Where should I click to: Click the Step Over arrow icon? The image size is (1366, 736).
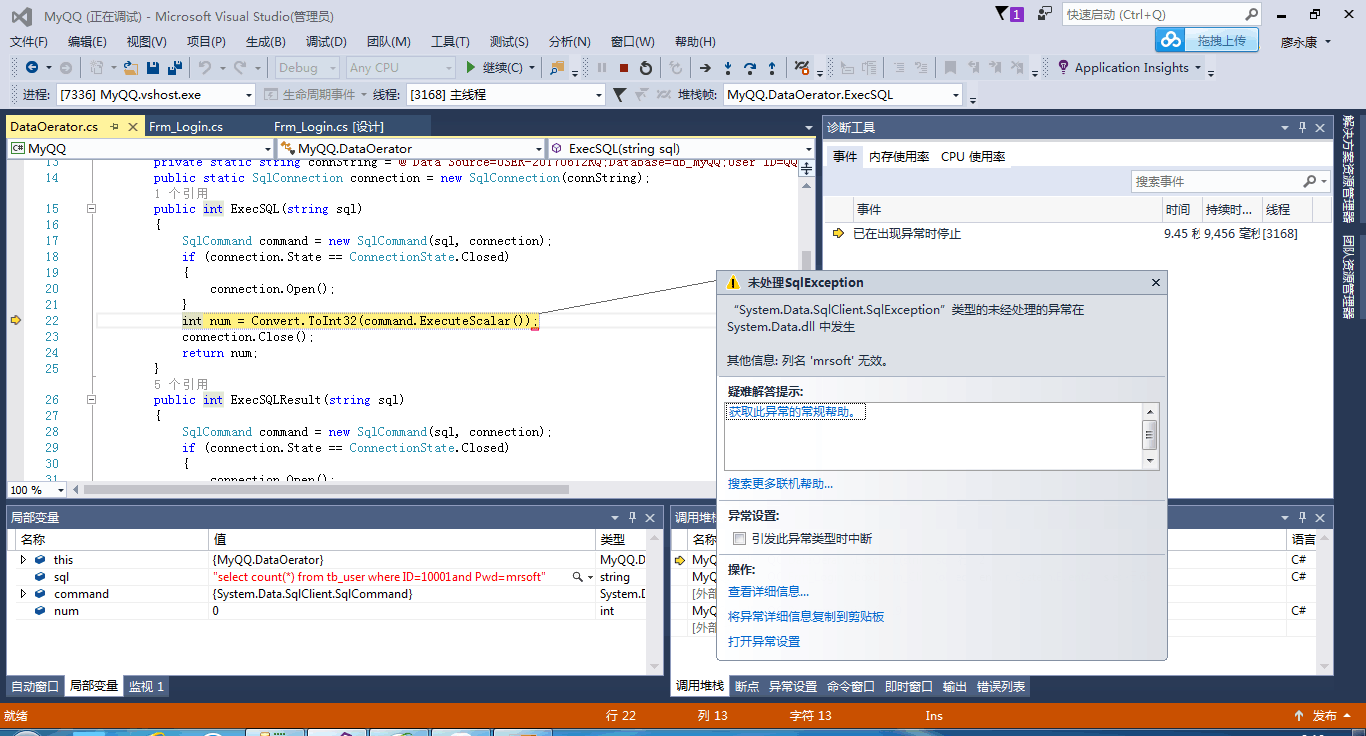click(x=750, y=68)
